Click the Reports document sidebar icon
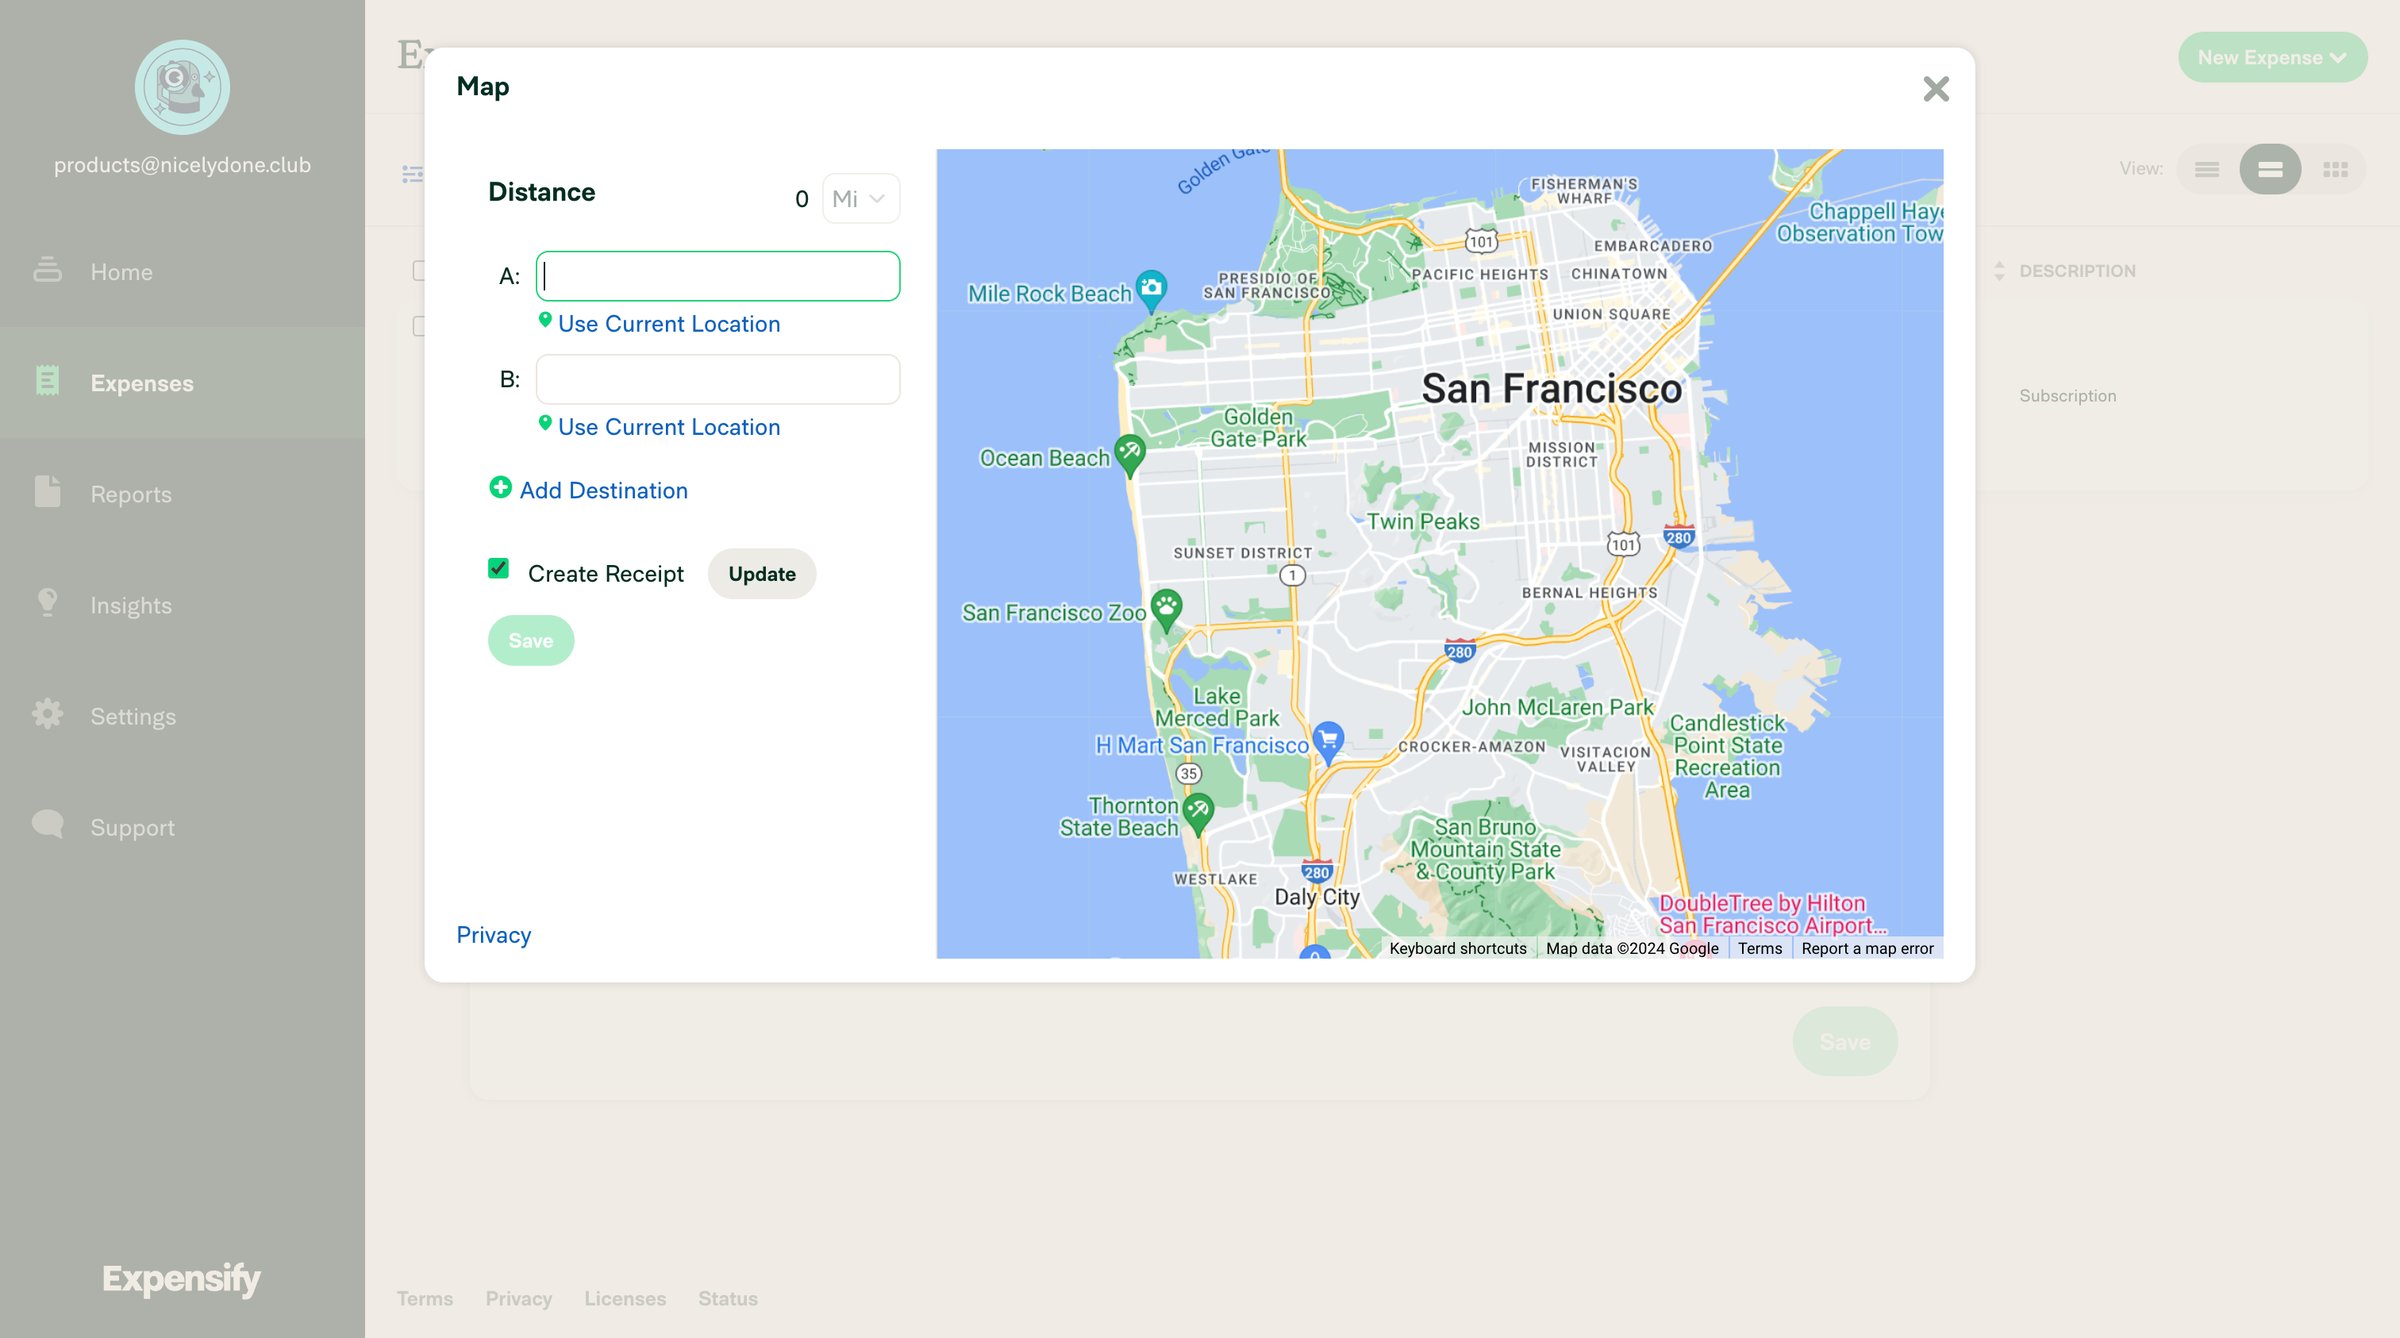This screenshot has width=2400, height=1338. (47, 491)
